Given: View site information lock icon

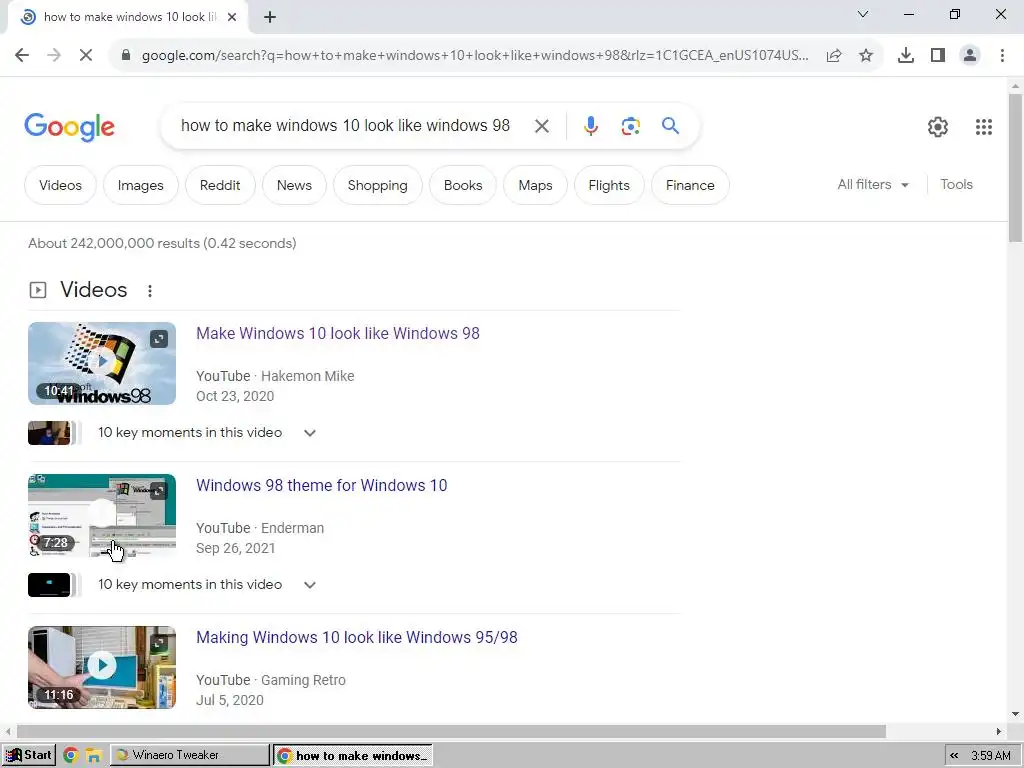Looking at the screenshot, I should pos(126,55).
